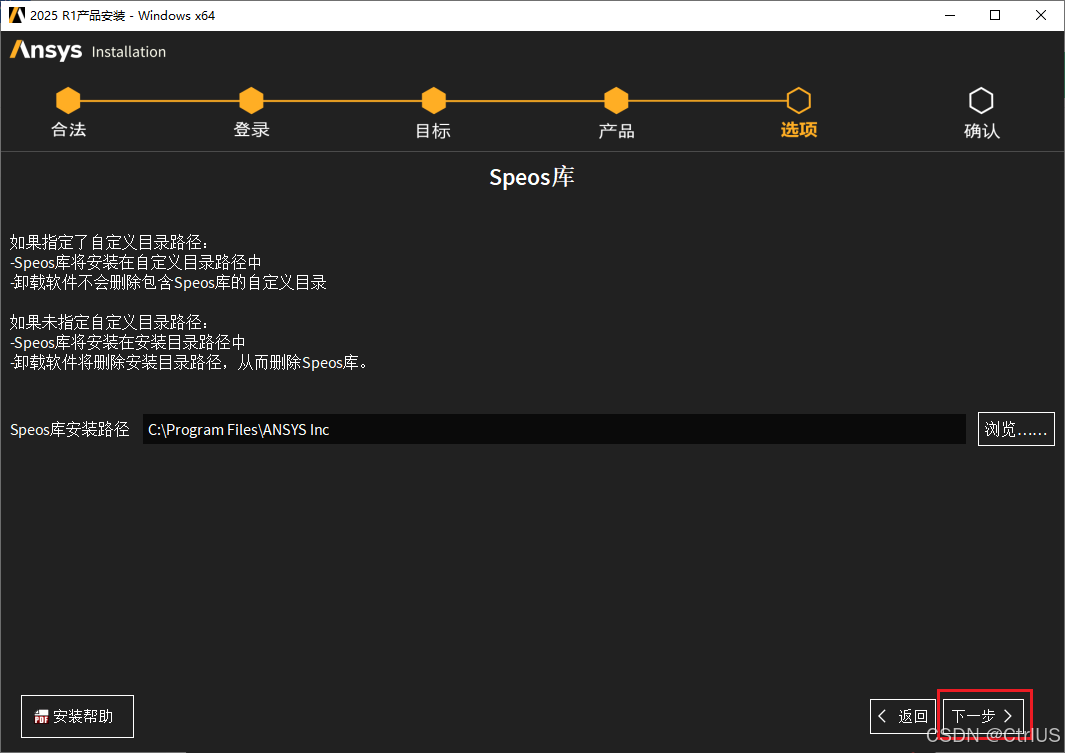Click the 选项 step hexagon icon

[x=799, y=100]
